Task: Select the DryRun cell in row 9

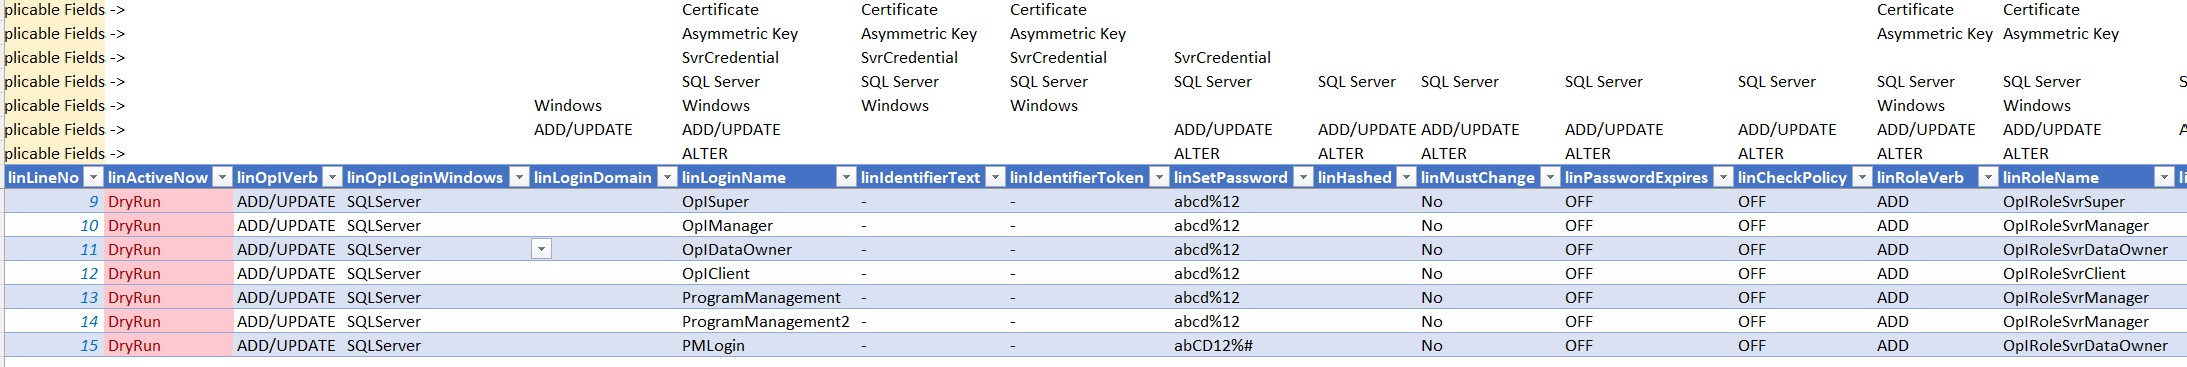Action: [x=169, y=202]
